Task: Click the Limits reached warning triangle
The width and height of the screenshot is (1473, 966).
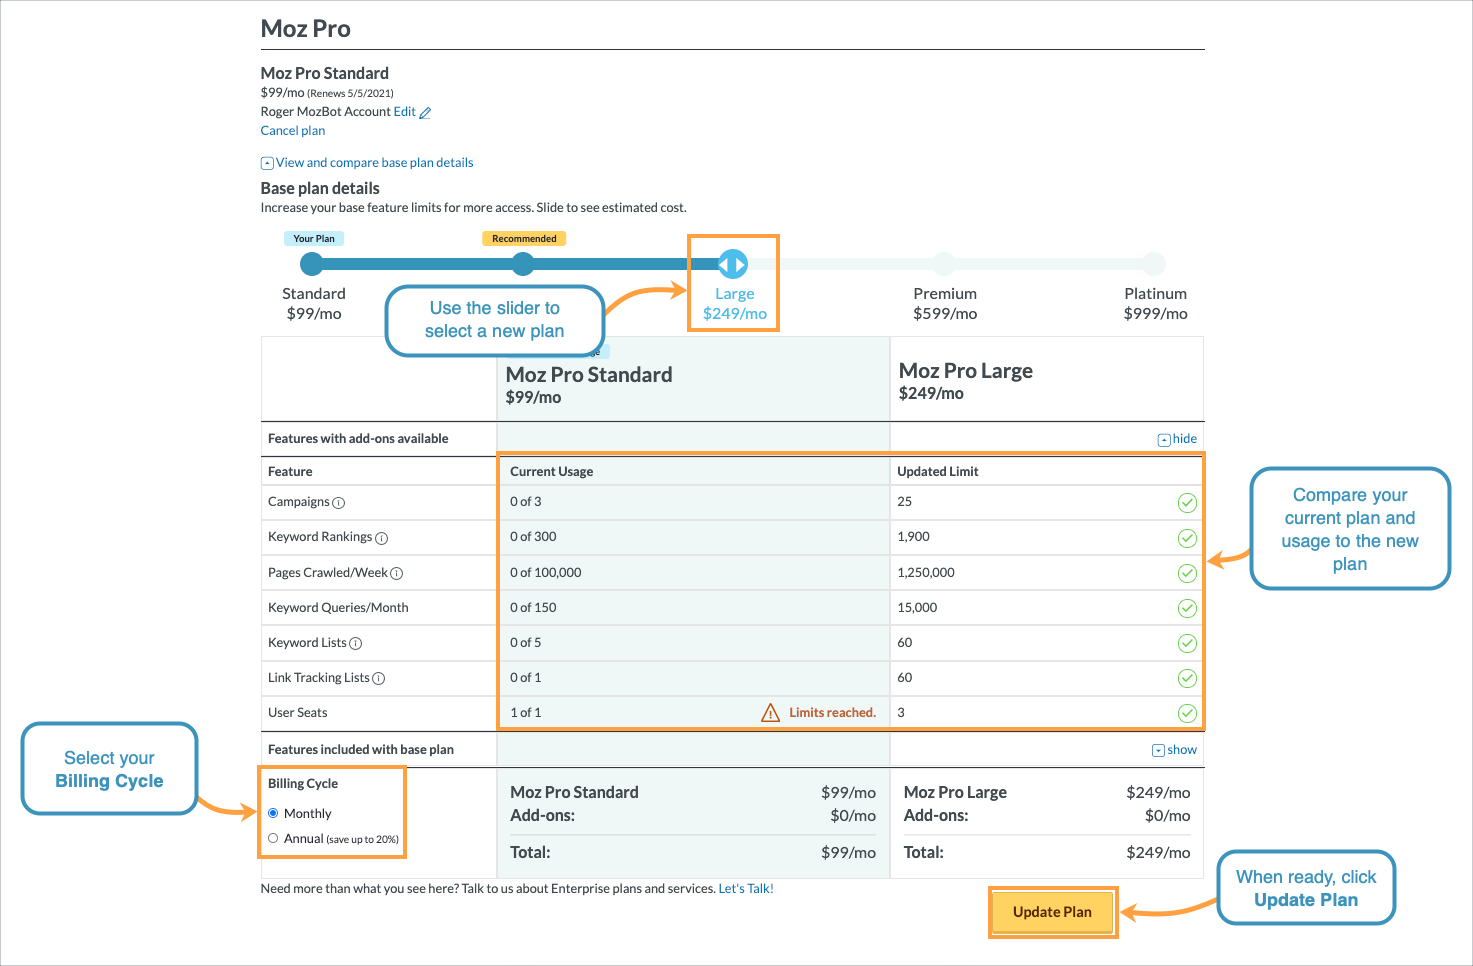Action: click(770, 712)
